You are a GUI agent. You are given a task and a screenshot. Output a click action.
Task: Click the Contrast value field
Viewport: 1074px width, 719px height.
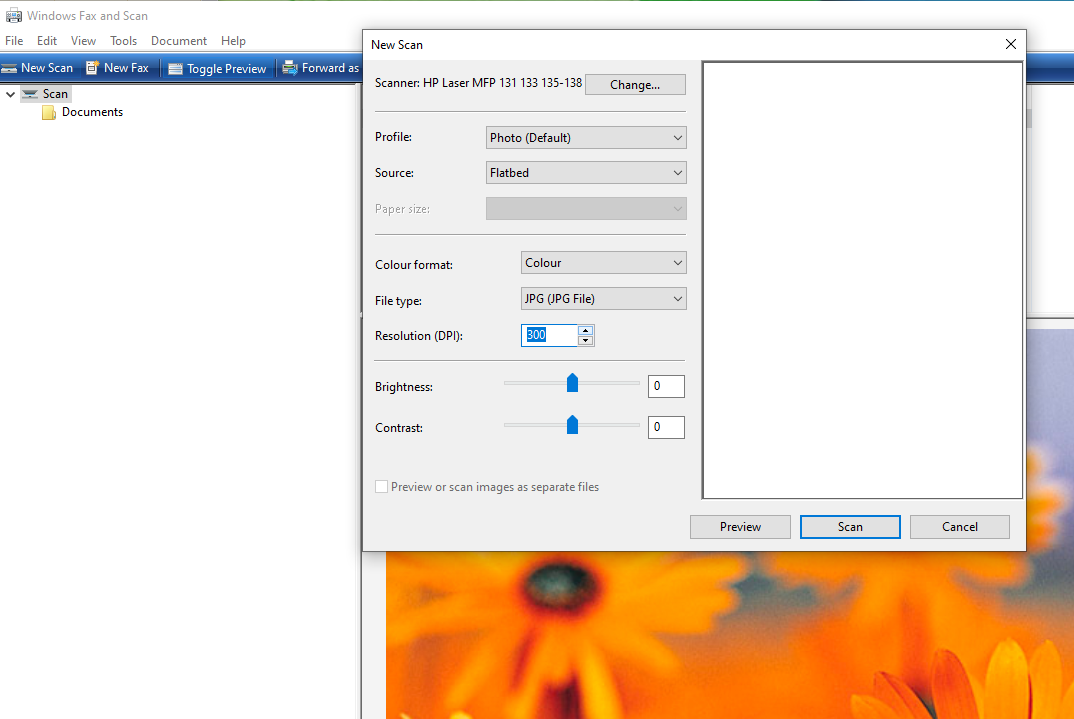pyautogui.click(x=666, y=427)
